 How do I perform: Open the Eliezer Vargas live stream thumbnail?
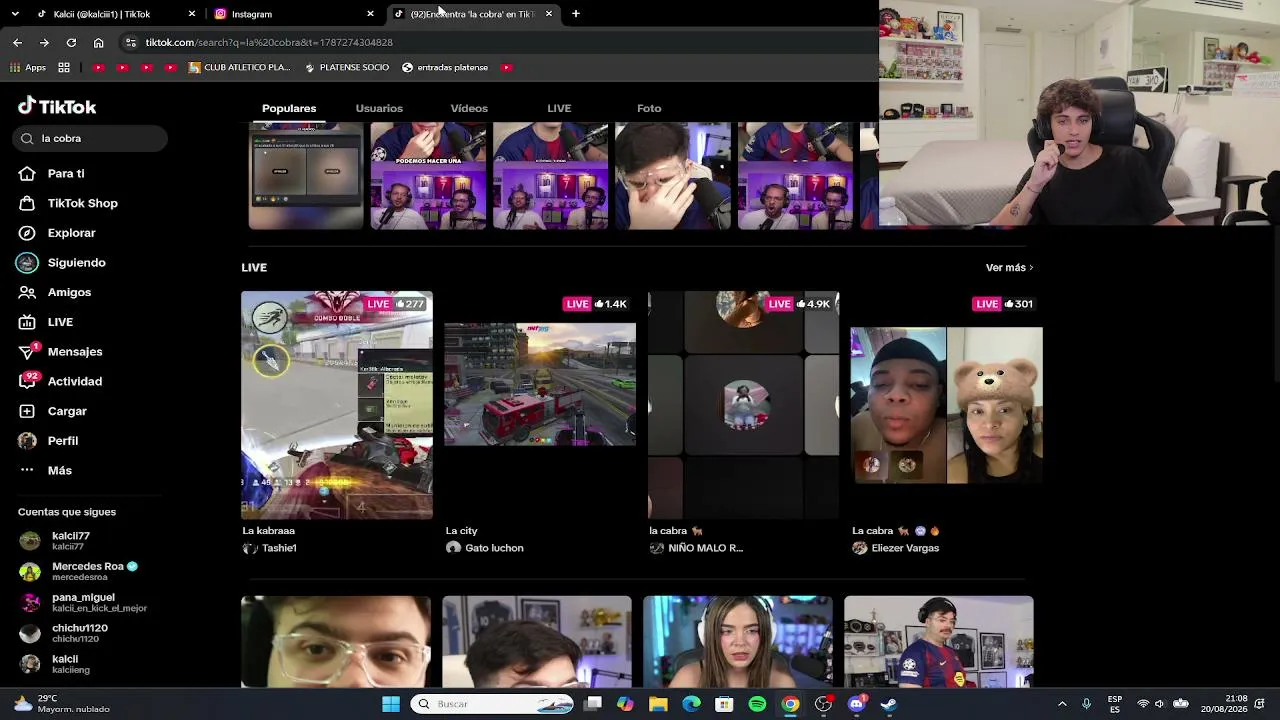946,405
